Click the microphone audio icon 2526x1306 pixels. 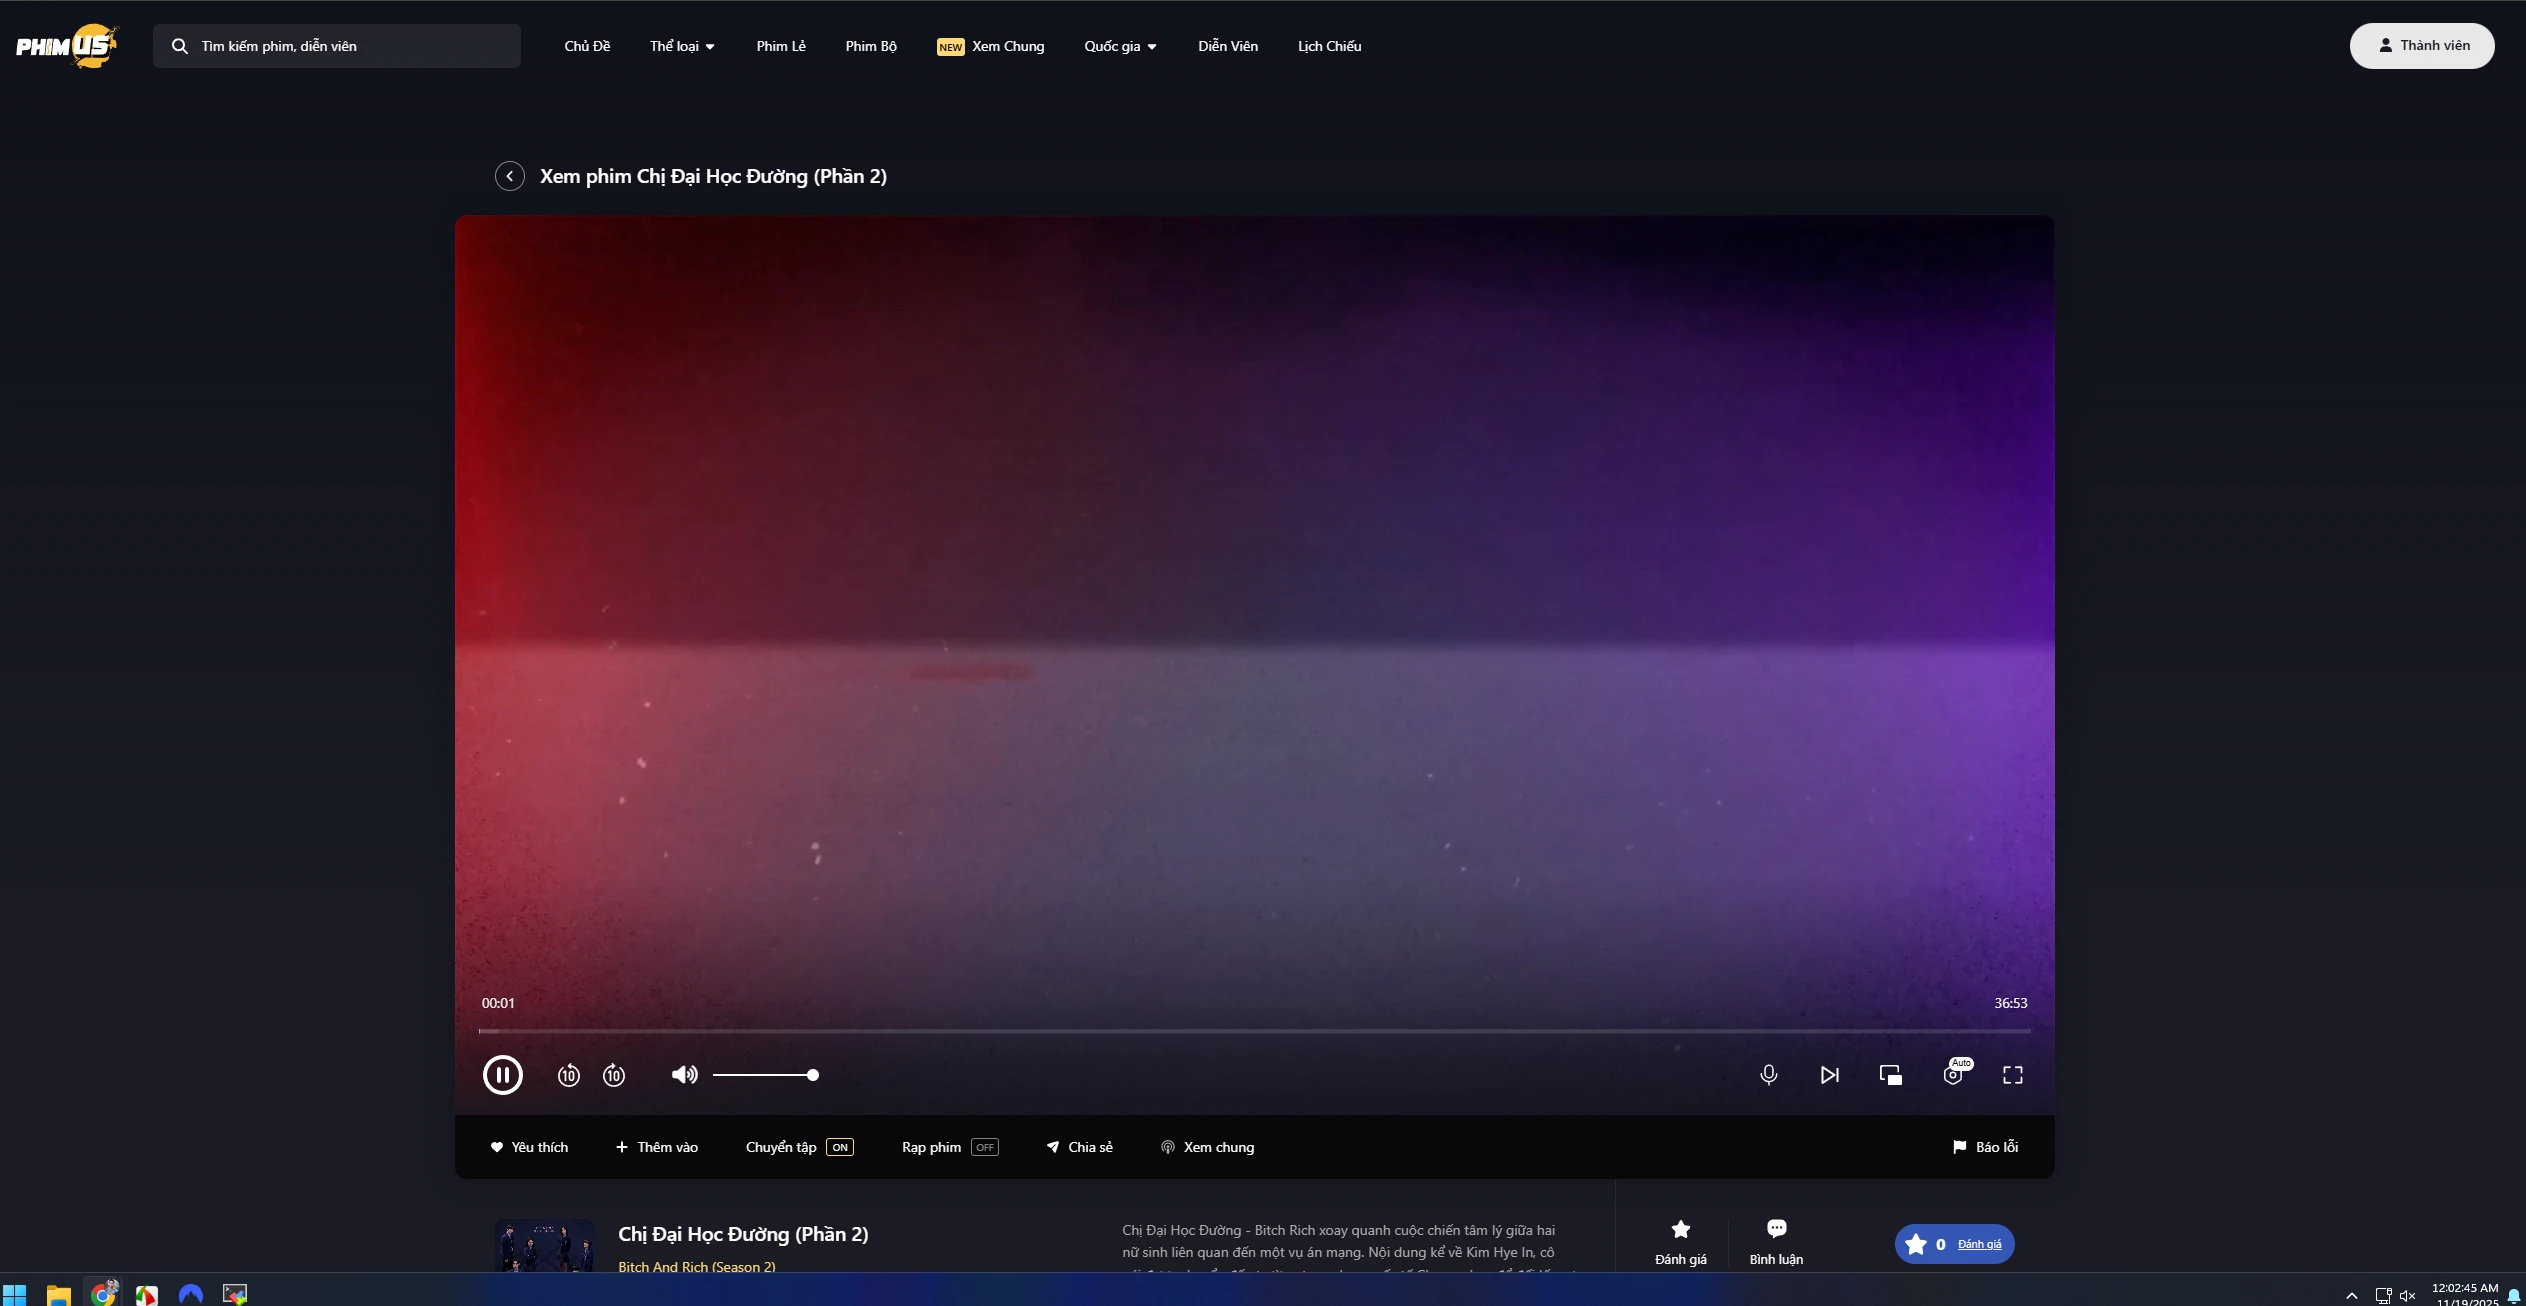click(1768, 1075)
